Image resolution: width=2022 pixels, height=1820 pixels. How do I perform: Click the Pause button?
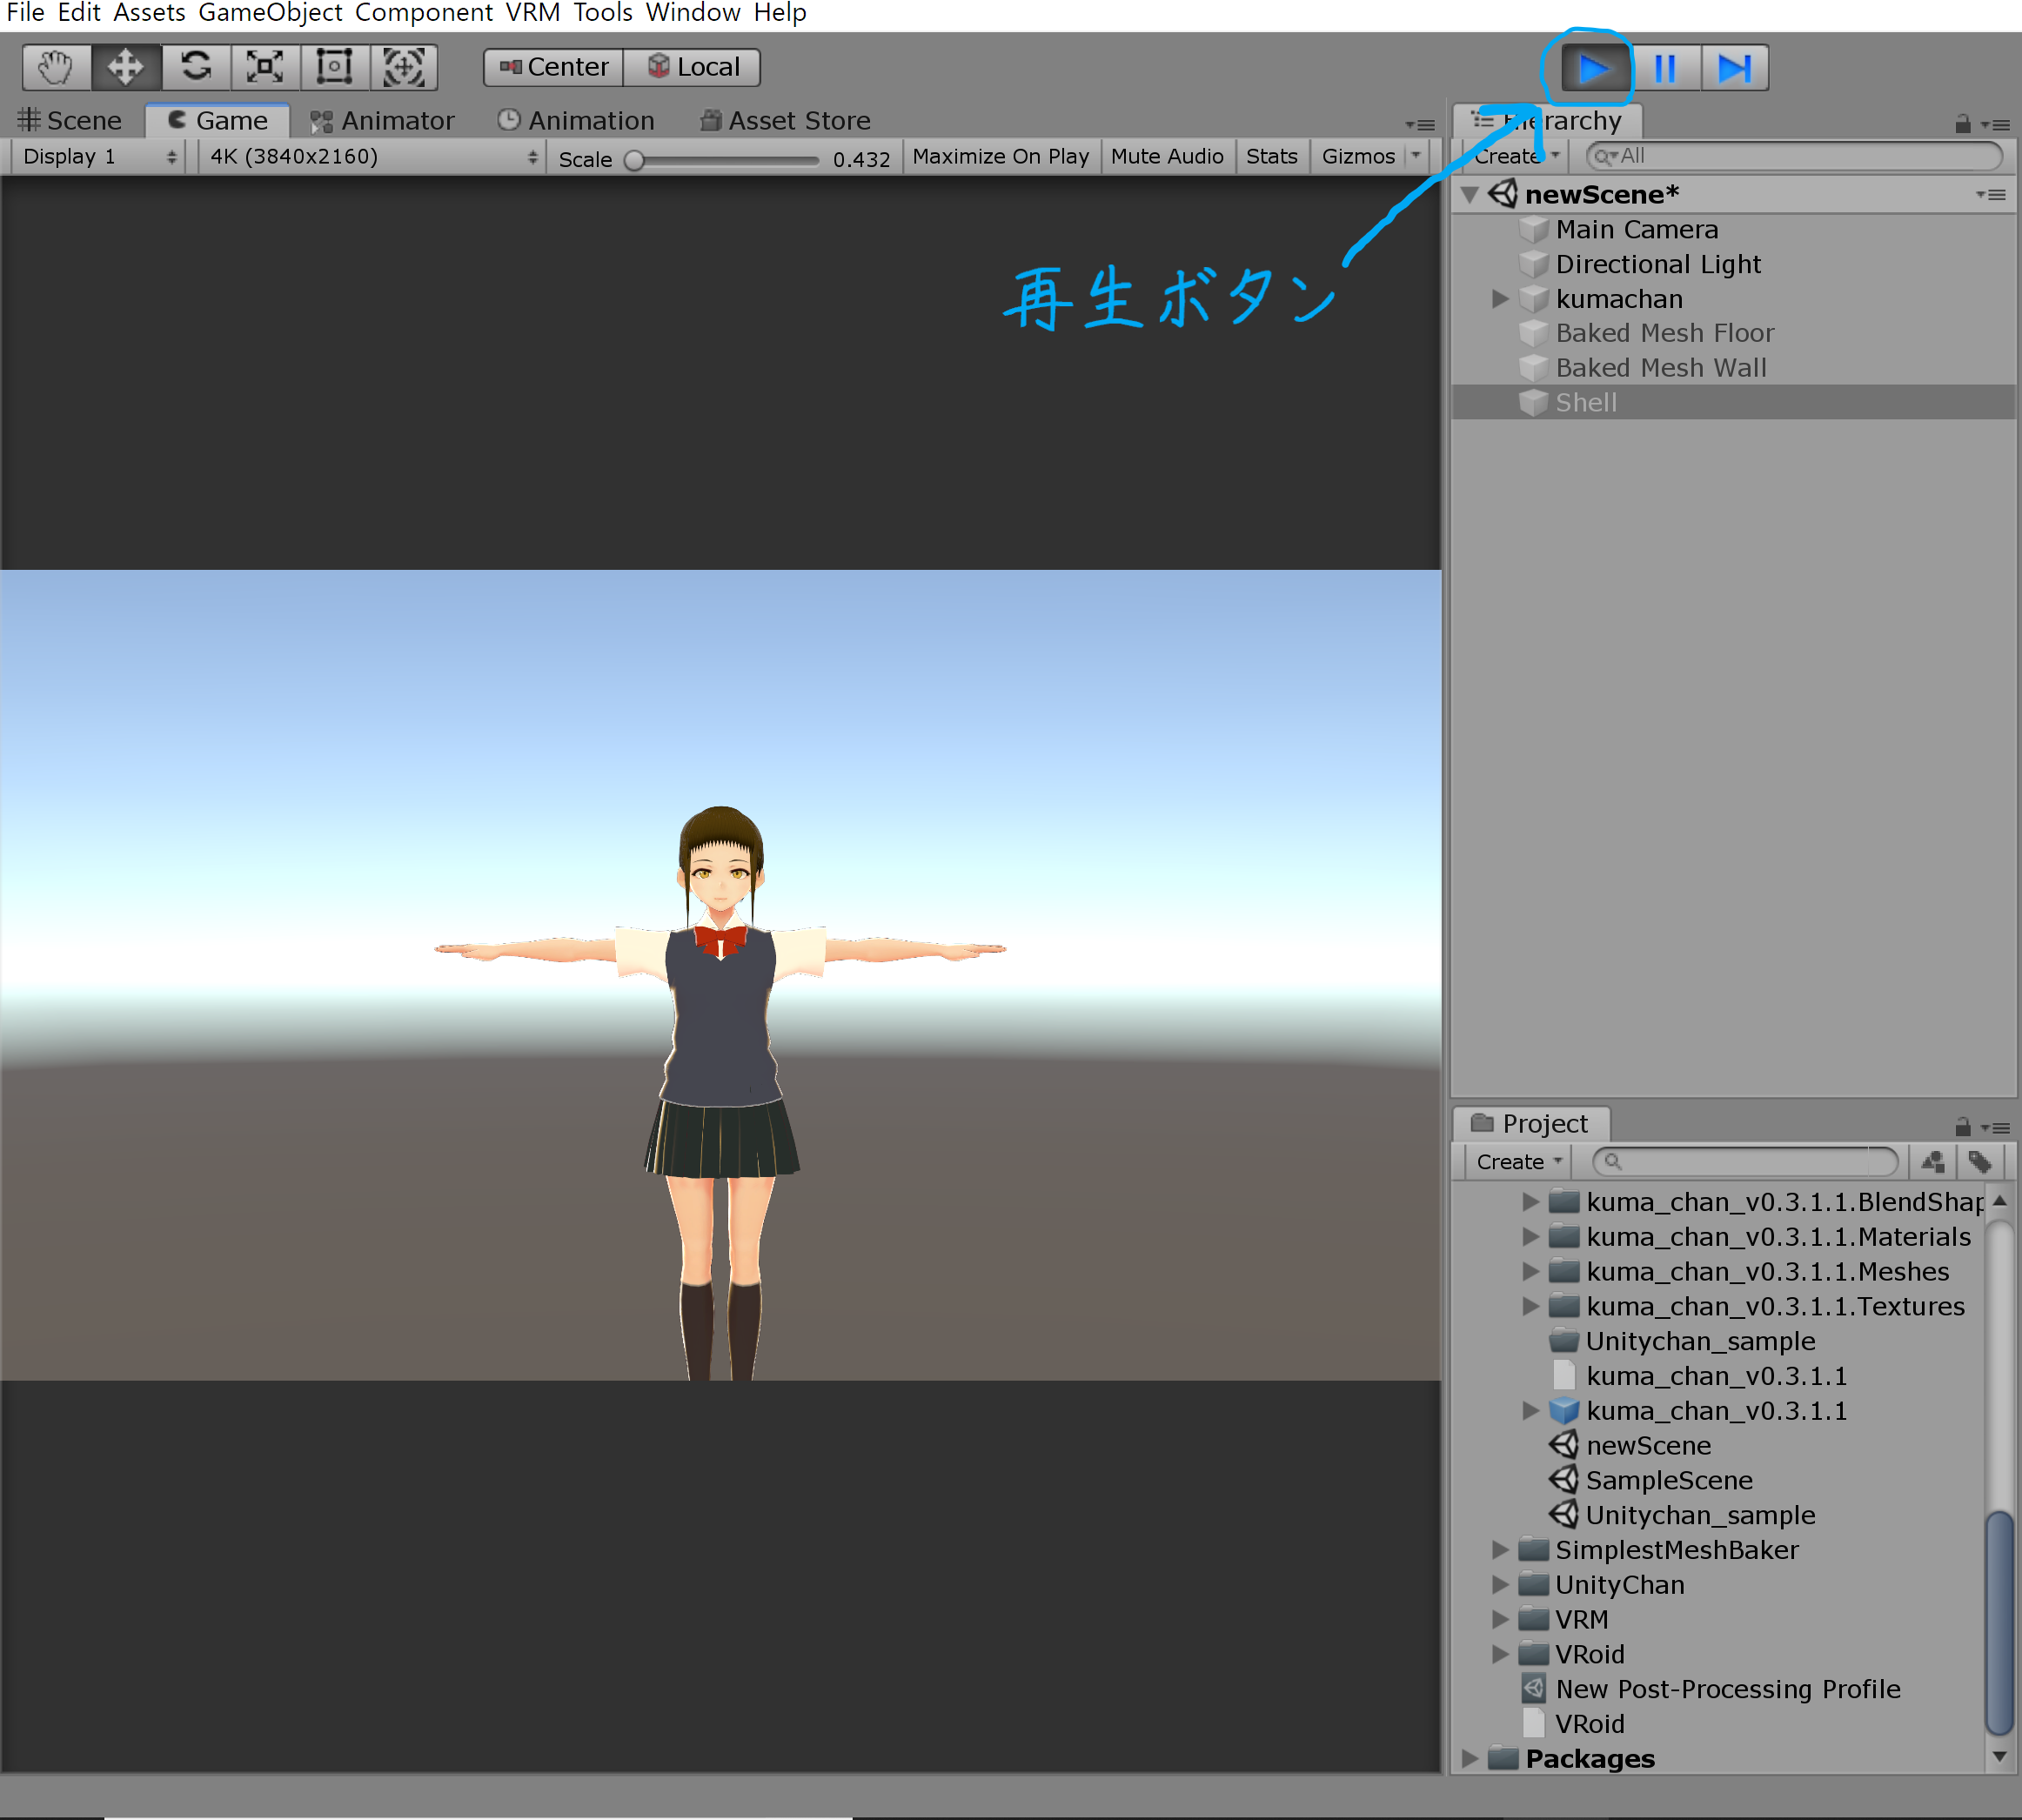click(x=1665, y=68)
